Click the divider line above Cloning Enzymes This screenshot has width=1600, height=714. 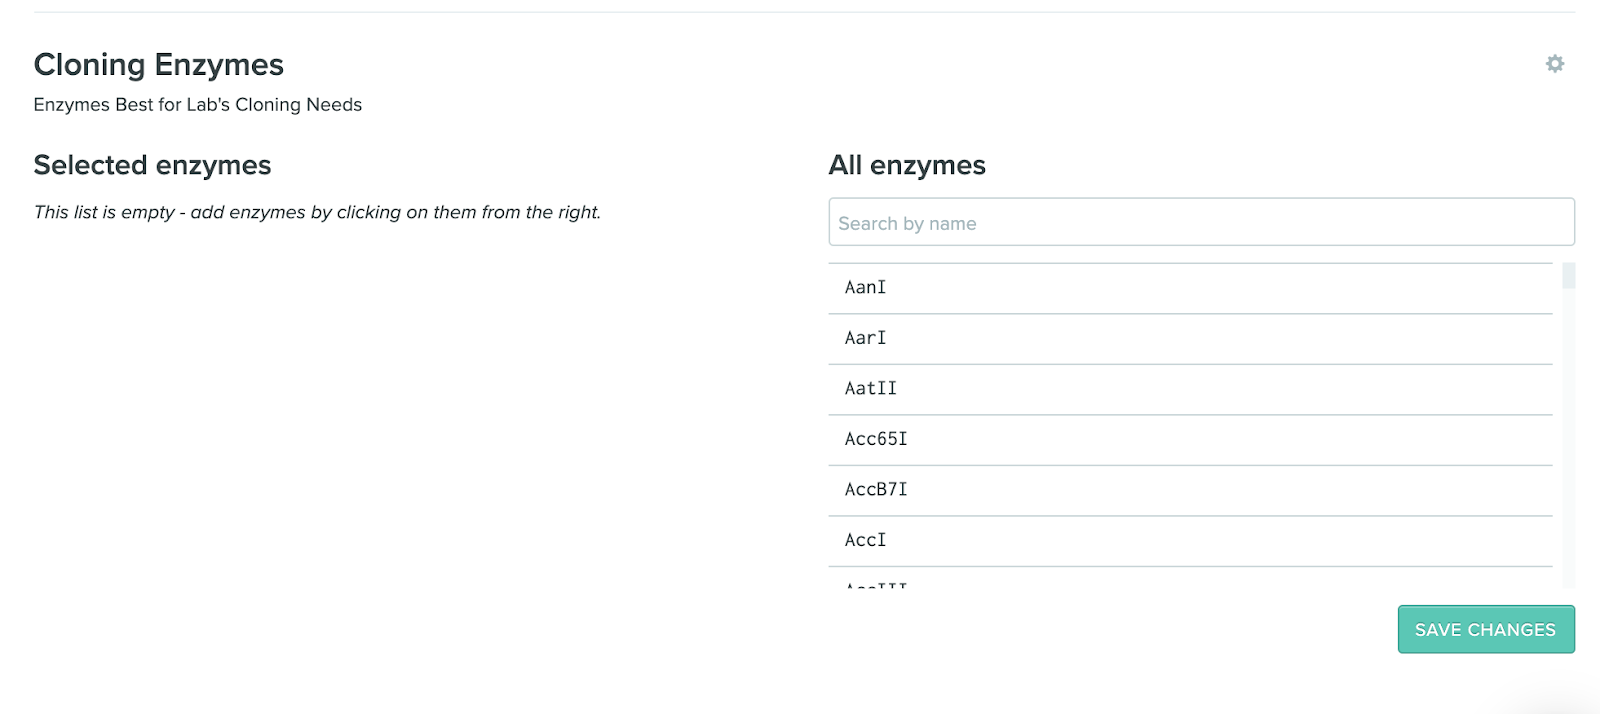(800, 12)
